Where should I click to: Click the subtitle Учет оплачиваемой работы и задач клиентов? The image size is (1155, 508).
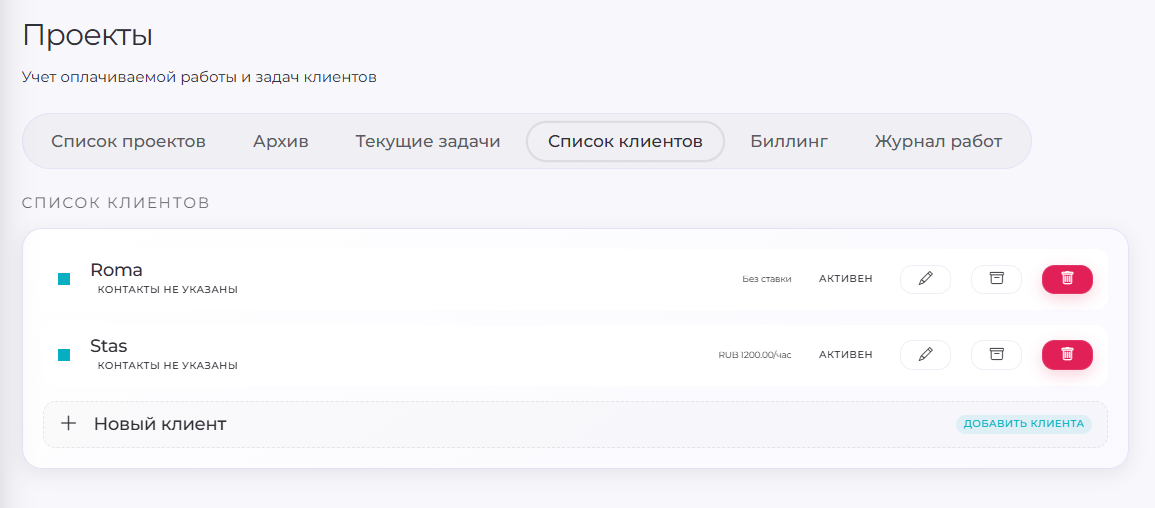click(x=200, y=77)
